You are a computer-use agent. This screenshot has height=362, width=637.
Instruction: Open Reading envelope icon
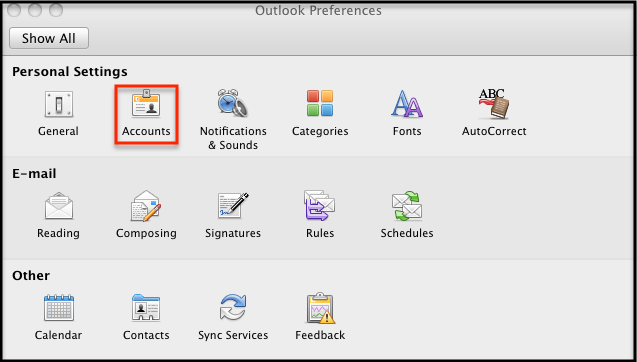pyautogui.click(x=58, y=206)
